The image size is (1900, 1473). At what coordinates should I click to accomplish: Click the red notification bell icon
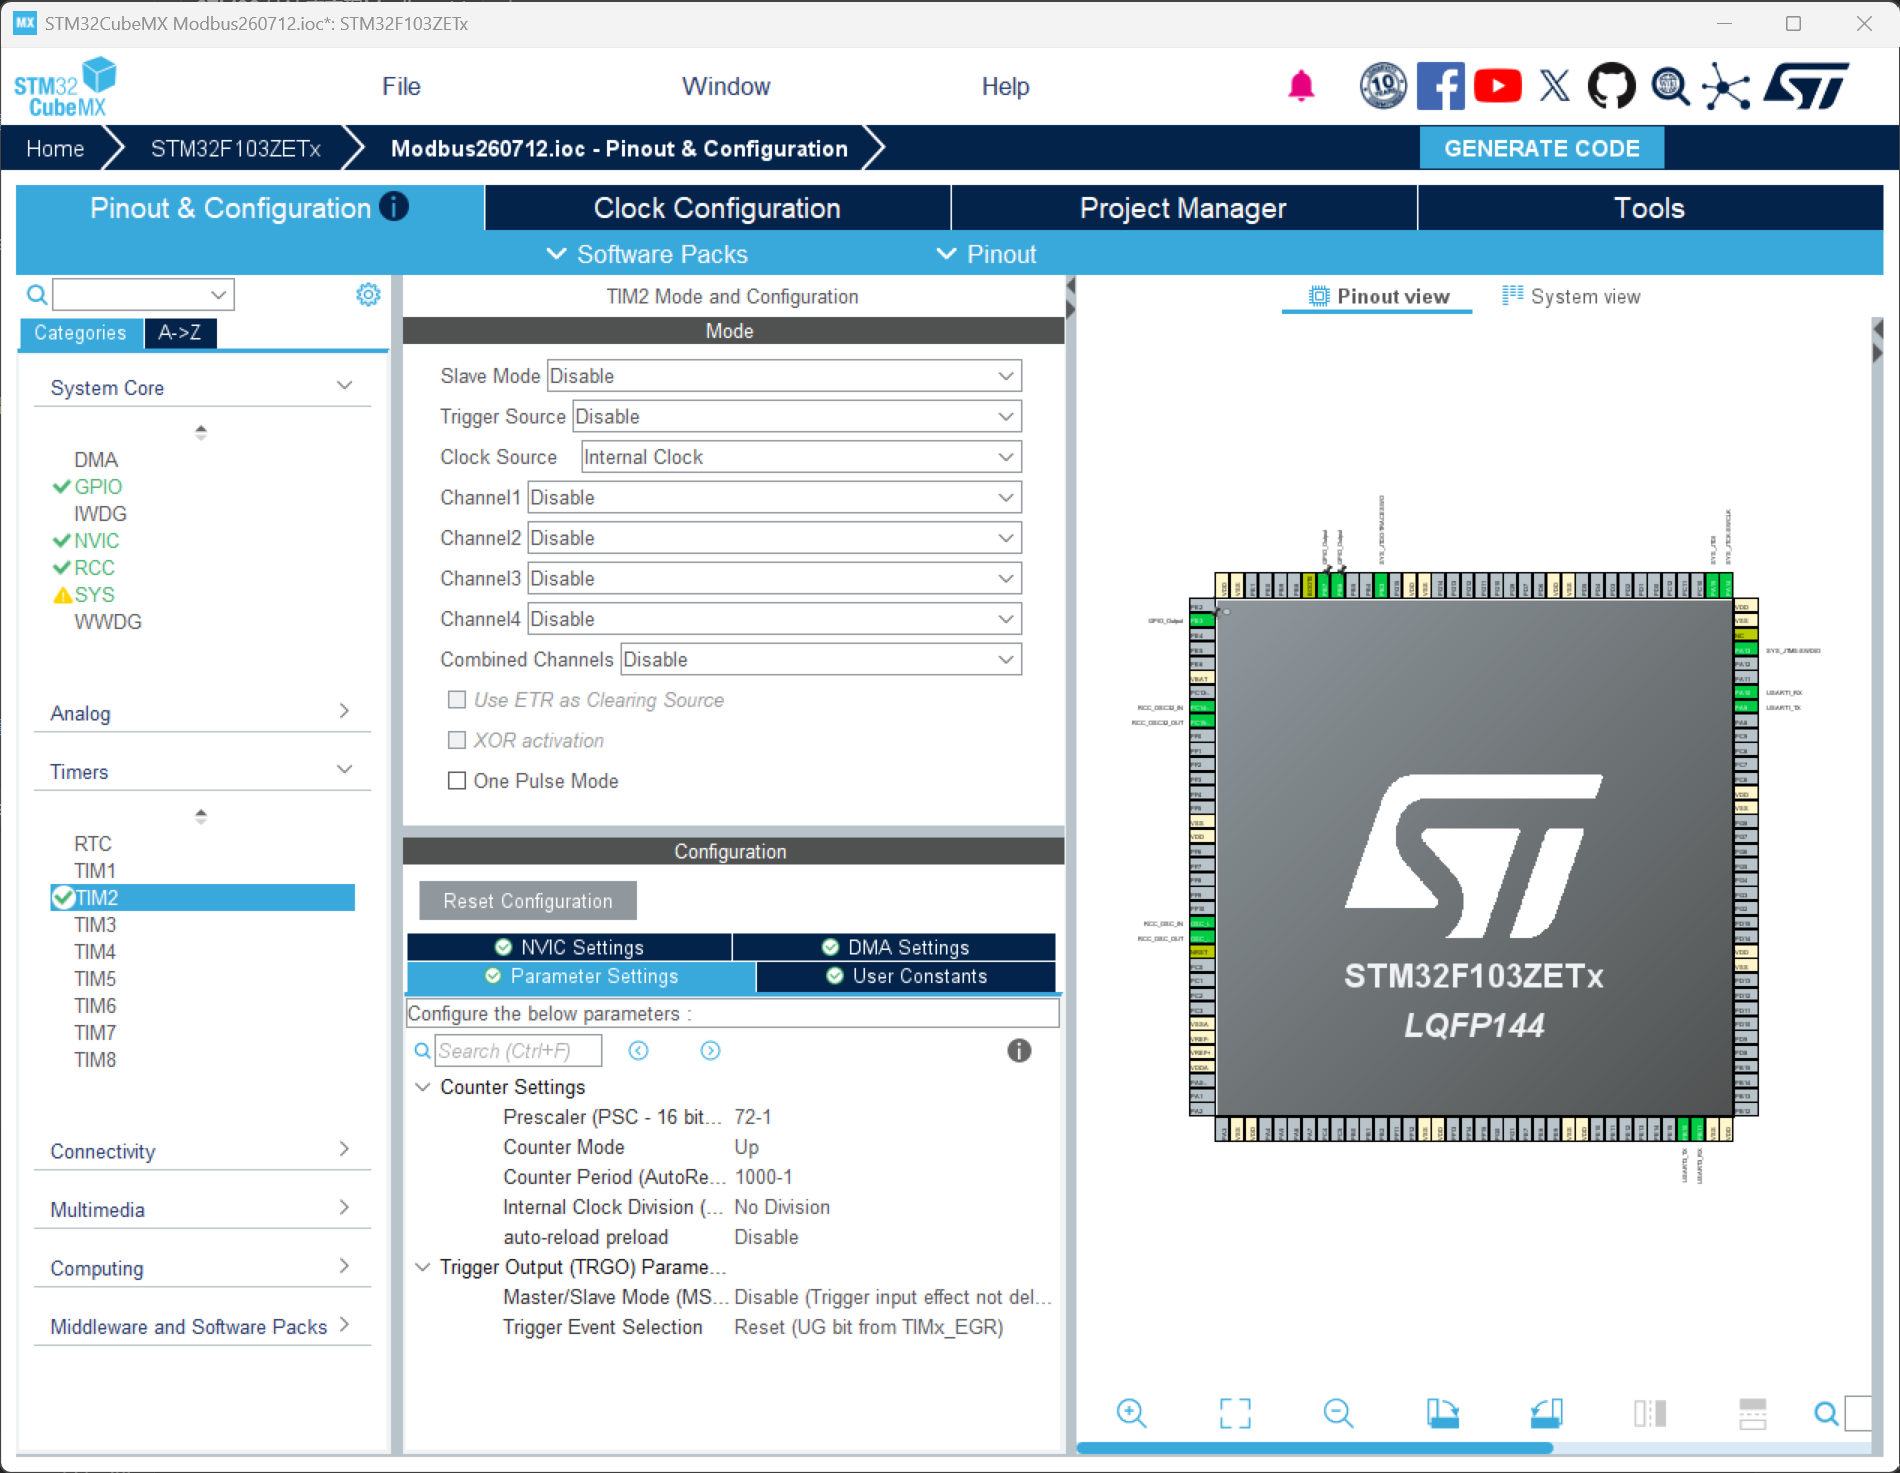[1301, 86]
